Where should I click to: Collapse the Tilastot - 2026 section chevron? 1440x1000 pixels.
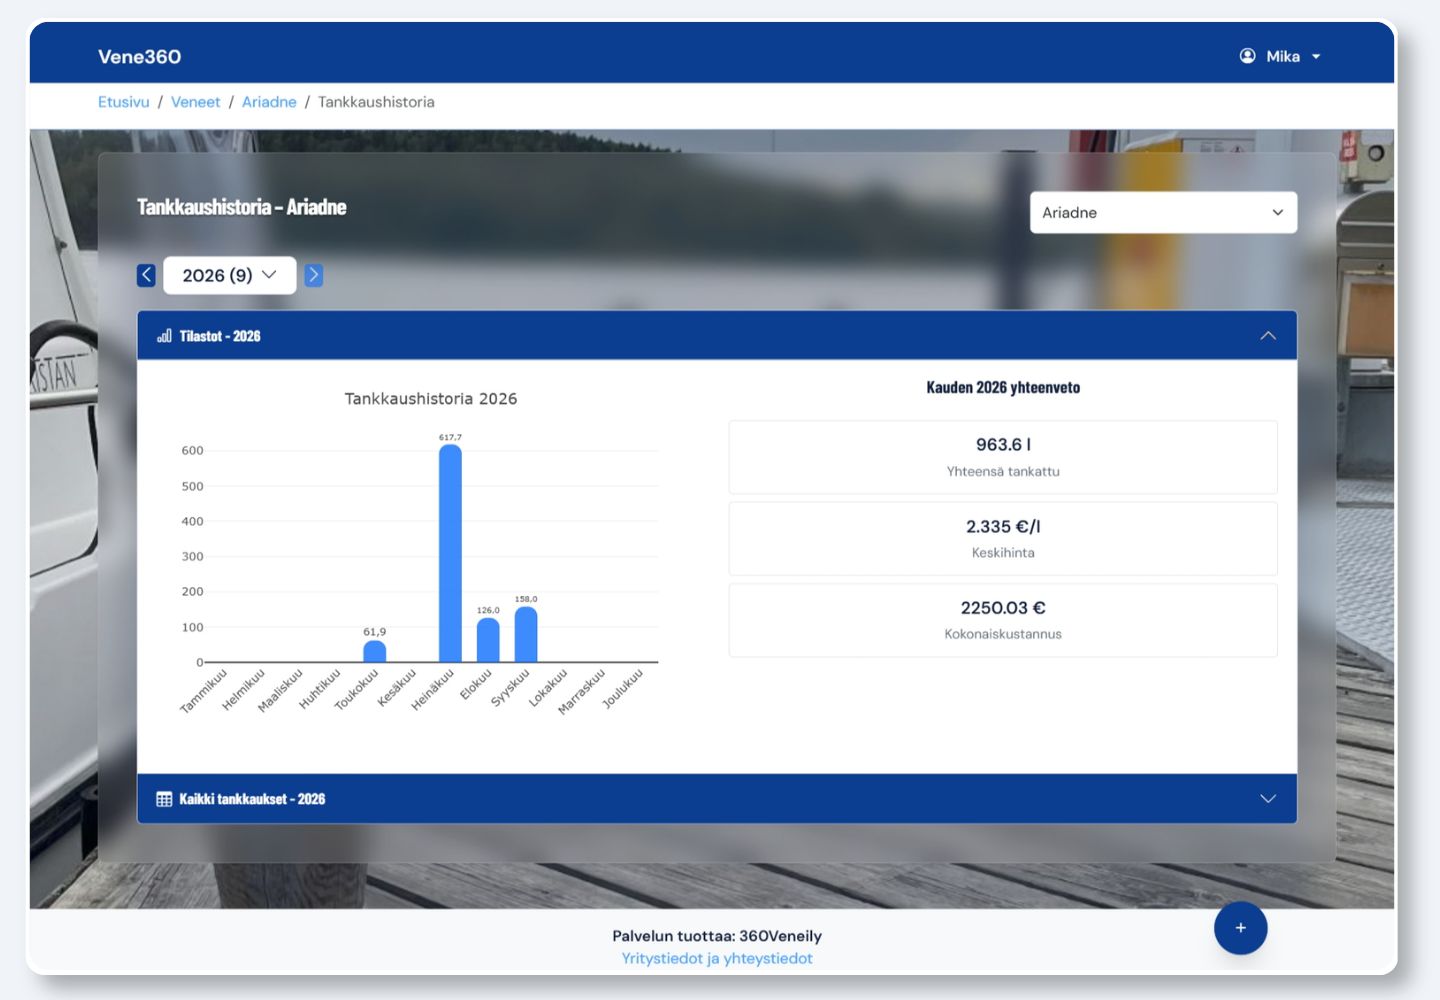(x=1268, y=336)
